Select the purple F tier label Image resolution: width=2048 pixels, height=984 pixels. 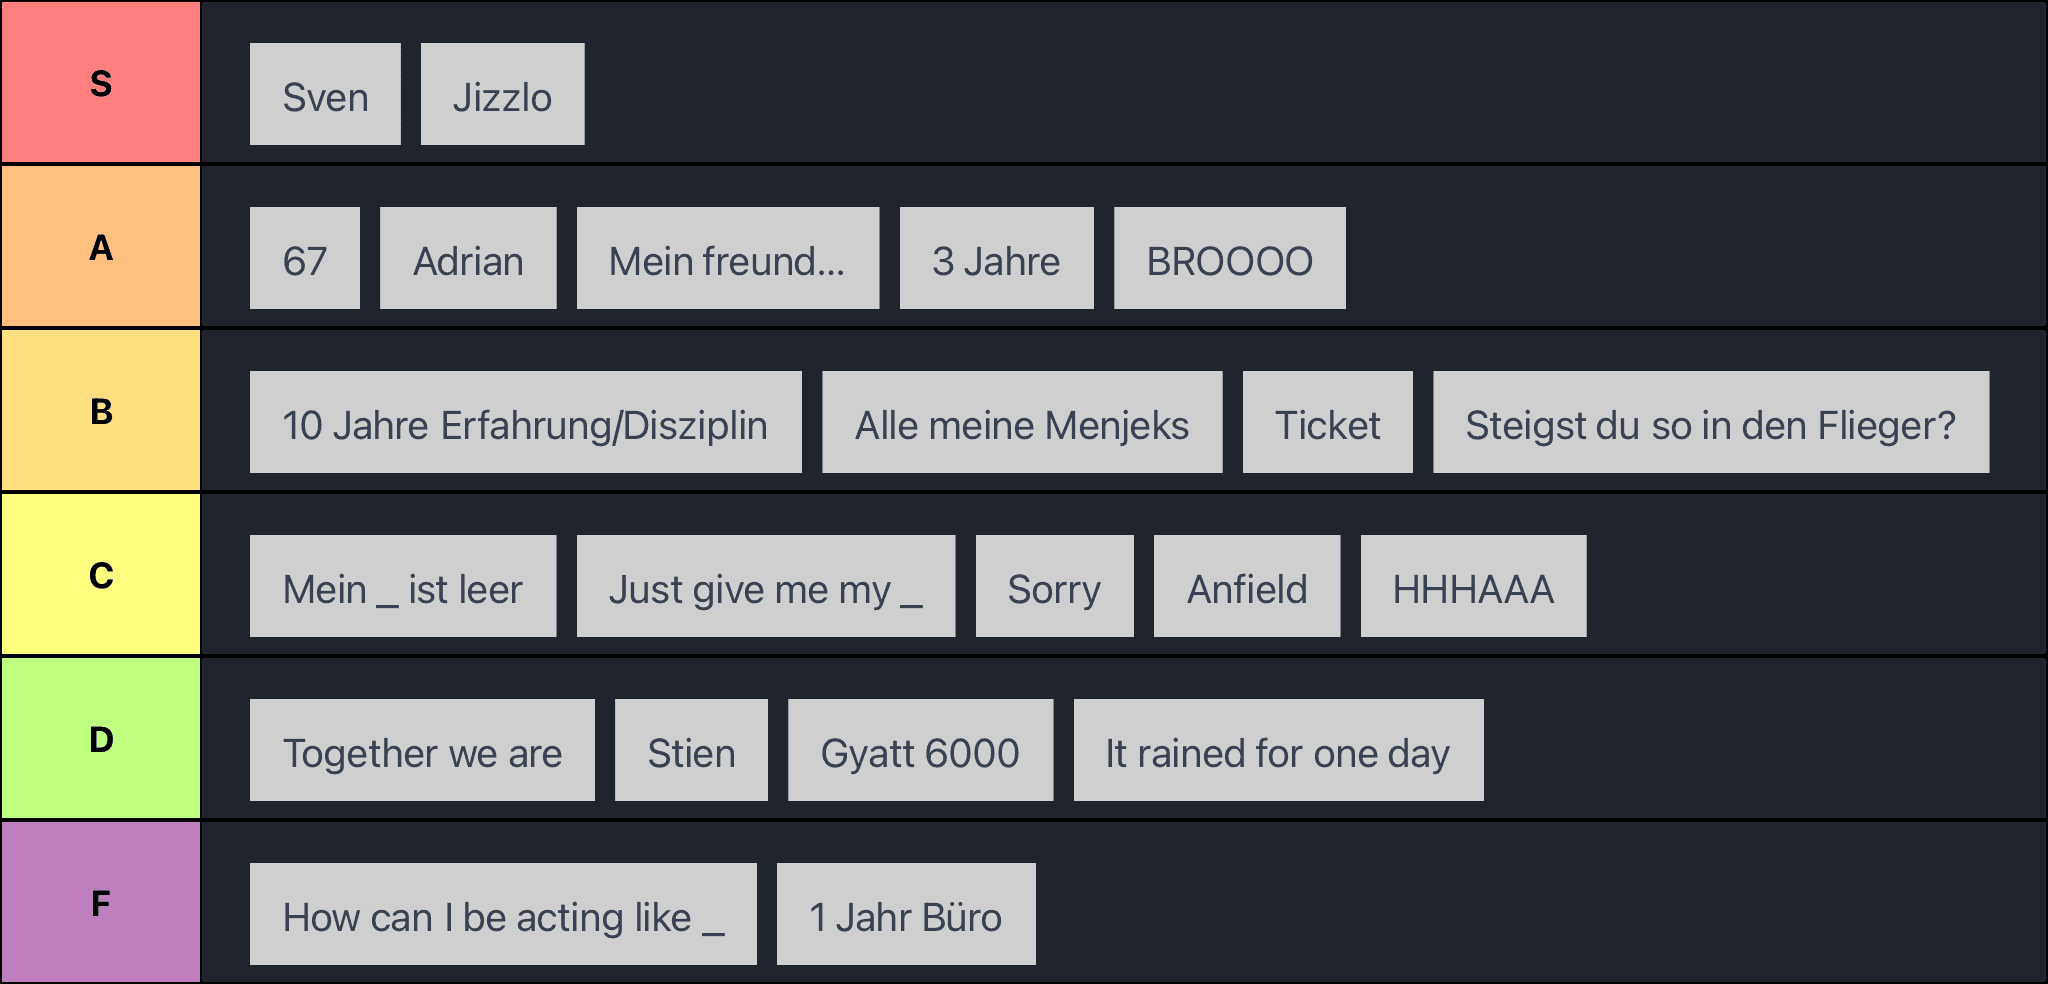click(x=101, y=902)
